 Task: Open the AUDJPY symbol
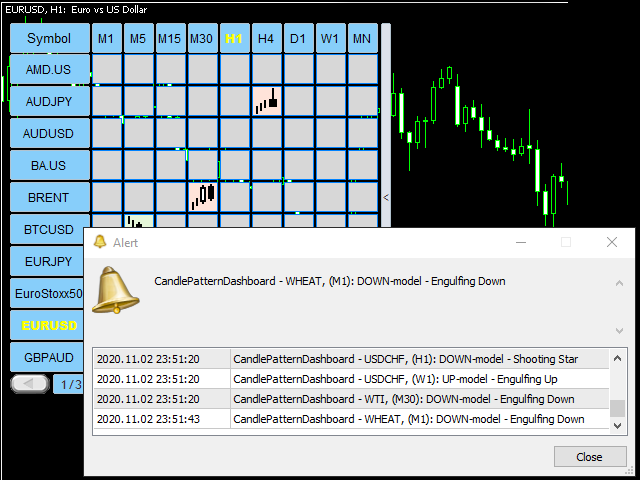(49, 102)
